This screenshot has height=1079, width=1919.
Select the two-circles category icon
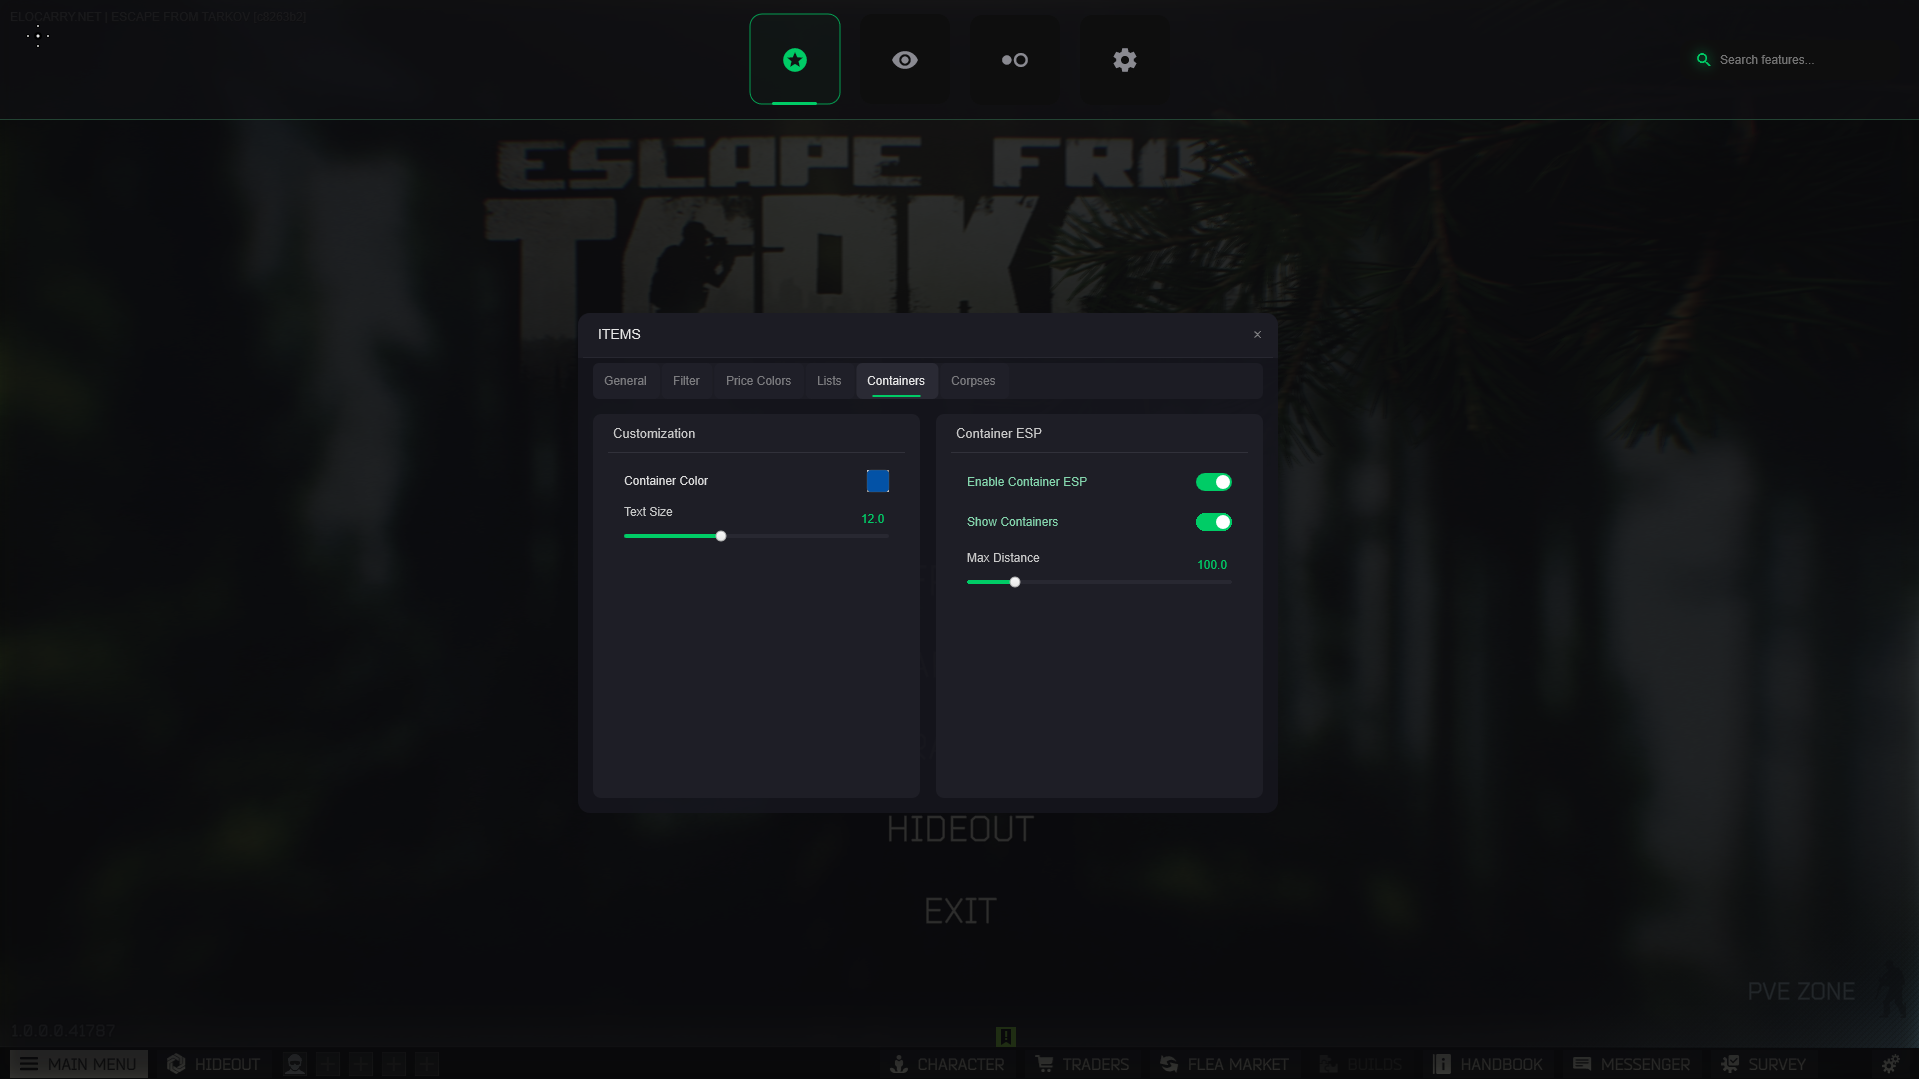coord(1014,60)
